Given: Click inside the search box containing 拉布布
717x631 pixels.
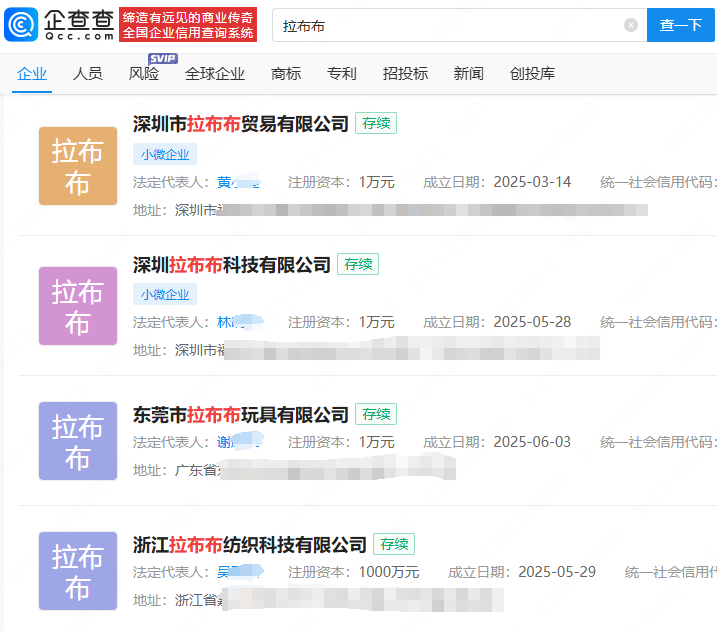Looking at the screenshot, I should 450,25.
